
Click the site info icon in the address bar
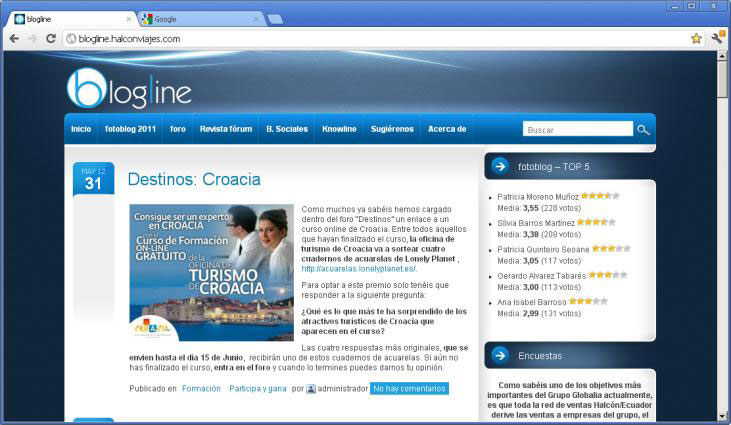[x=71, y=39]
